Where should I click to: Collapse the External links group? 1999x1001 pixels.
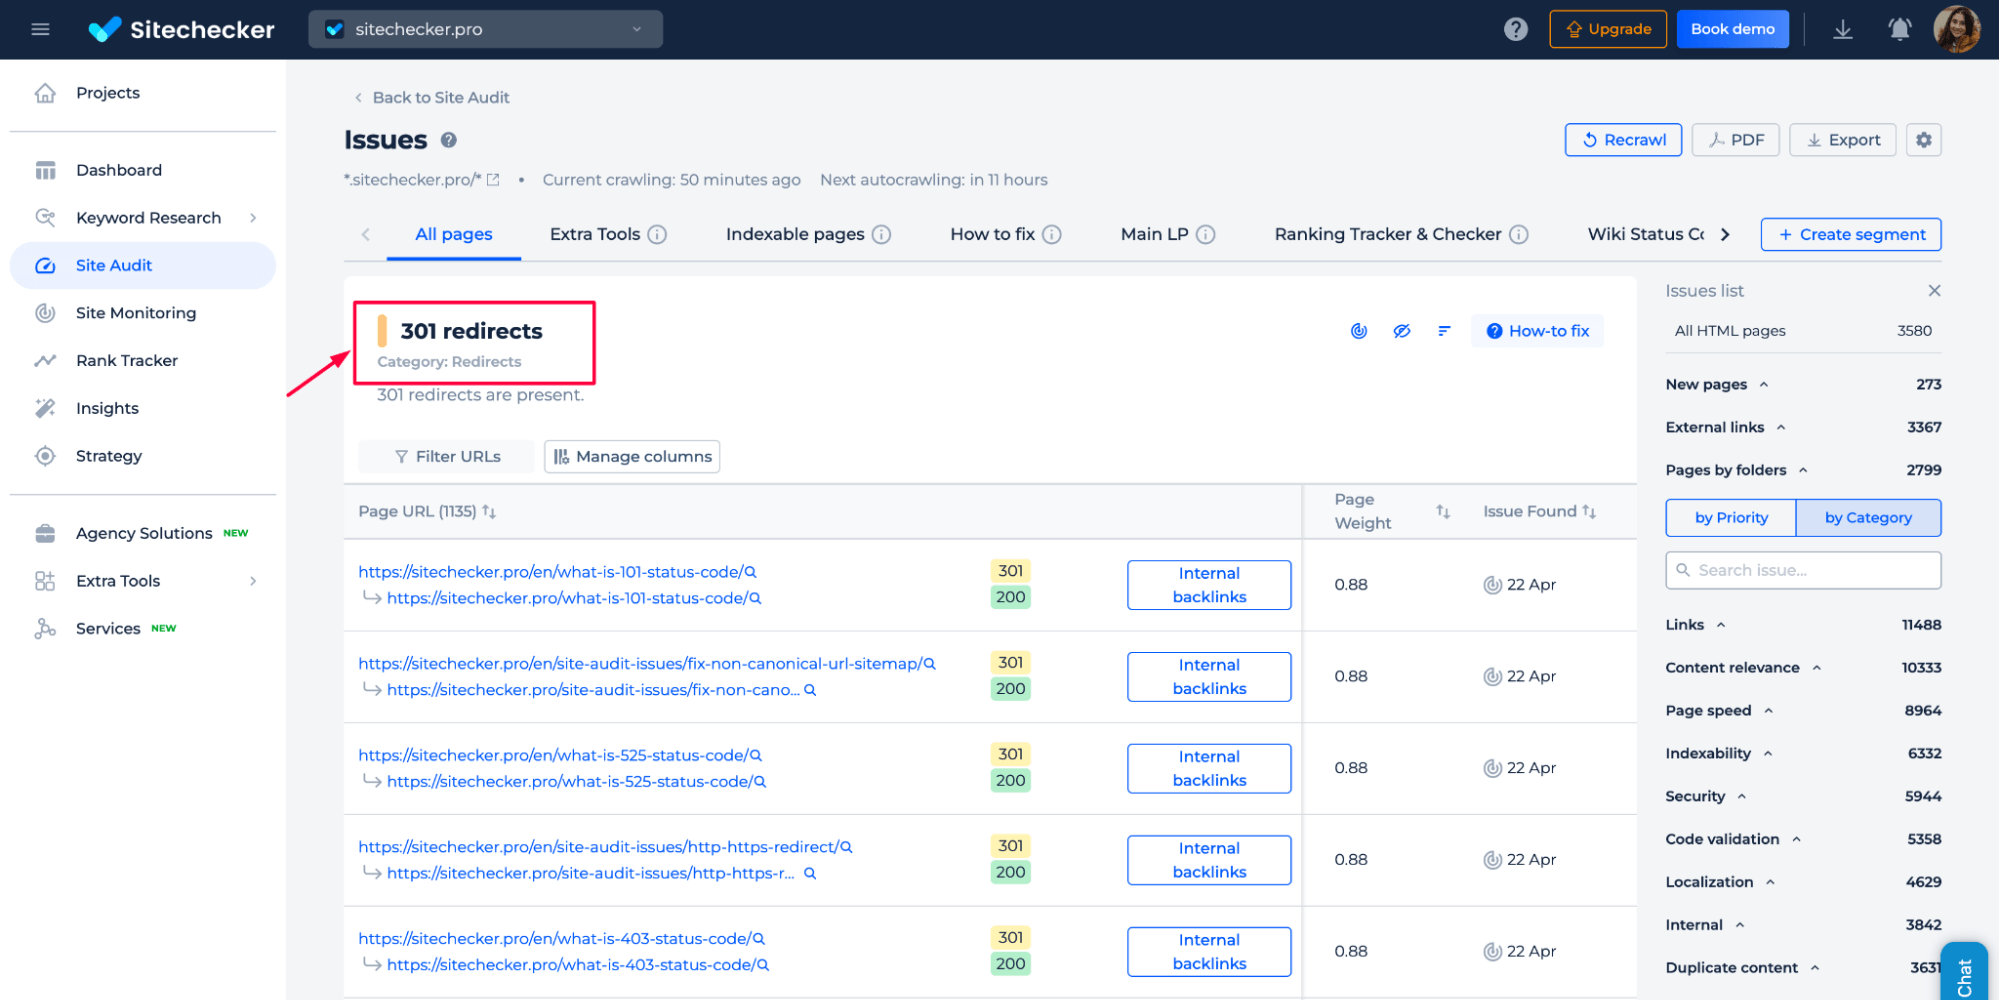pyautogui.click(x=1781, y=428)
